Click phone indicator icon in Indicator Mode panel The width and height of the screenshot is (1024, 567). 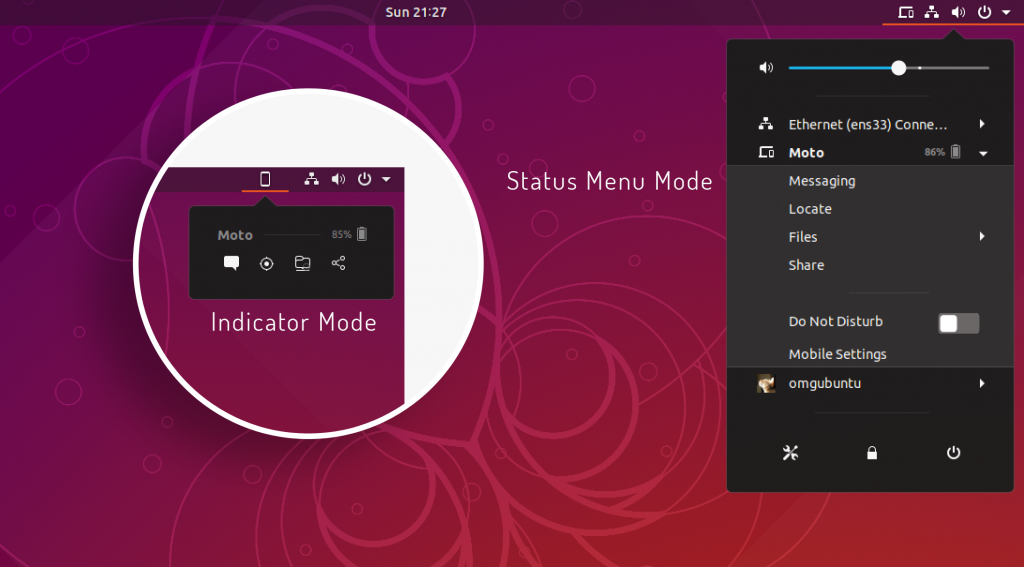tap(265, 178)
